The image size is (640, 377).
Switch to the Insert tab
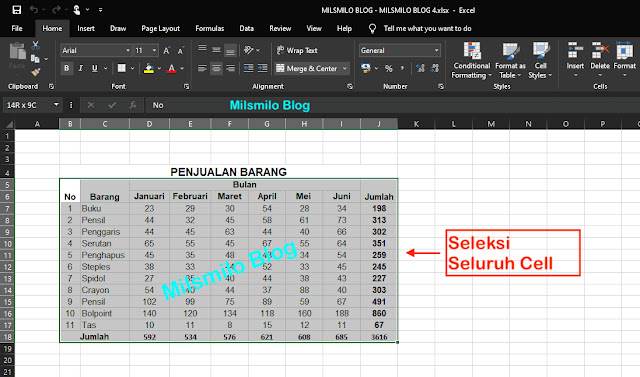[86, 28]
